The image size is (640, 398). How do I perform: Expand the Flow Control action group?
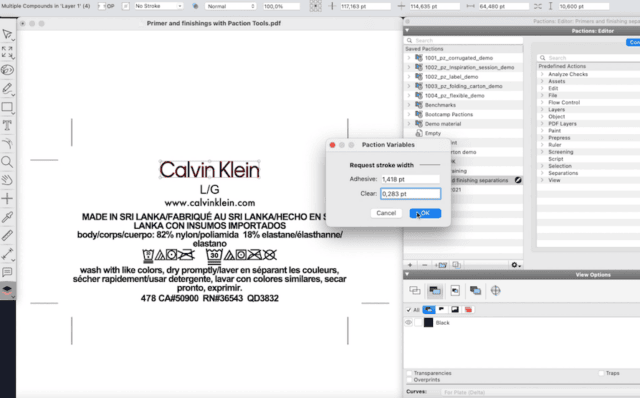pyautogui.click(x=542, y=102)
